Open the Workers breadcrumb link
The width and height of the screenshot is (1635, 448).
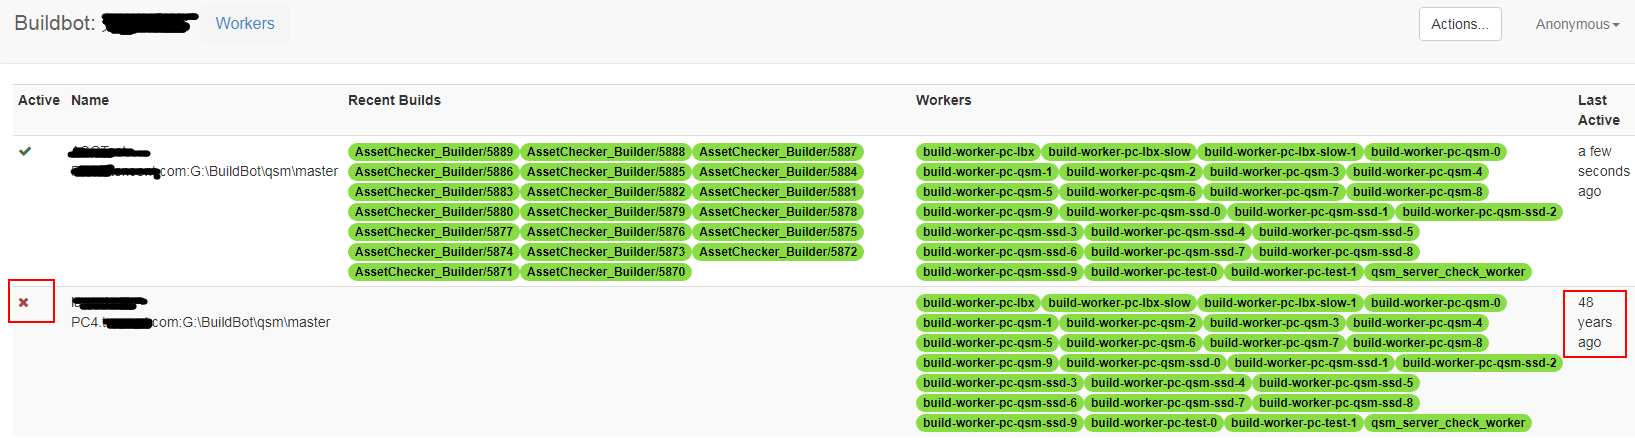click(245, 23)
